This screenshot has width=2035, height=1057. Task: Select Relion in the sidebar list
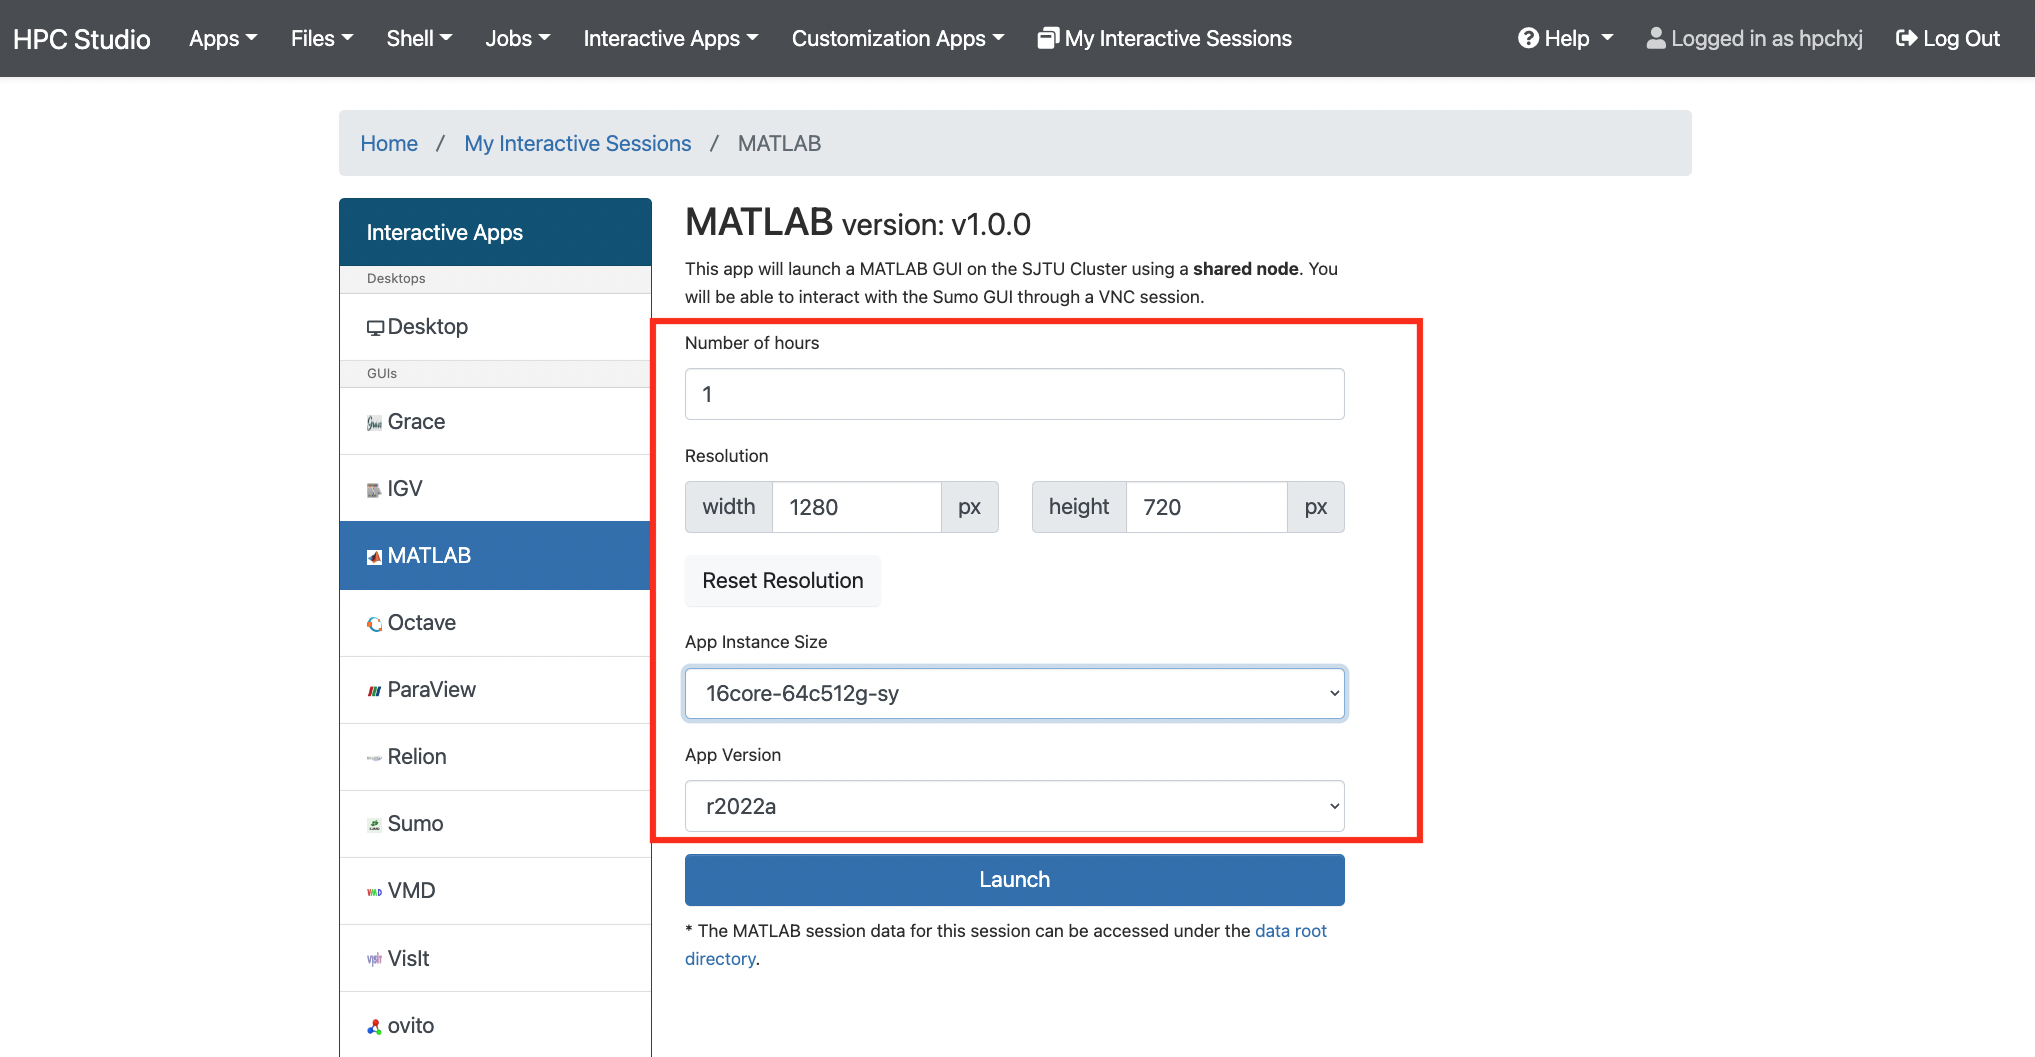coord(495,757)
